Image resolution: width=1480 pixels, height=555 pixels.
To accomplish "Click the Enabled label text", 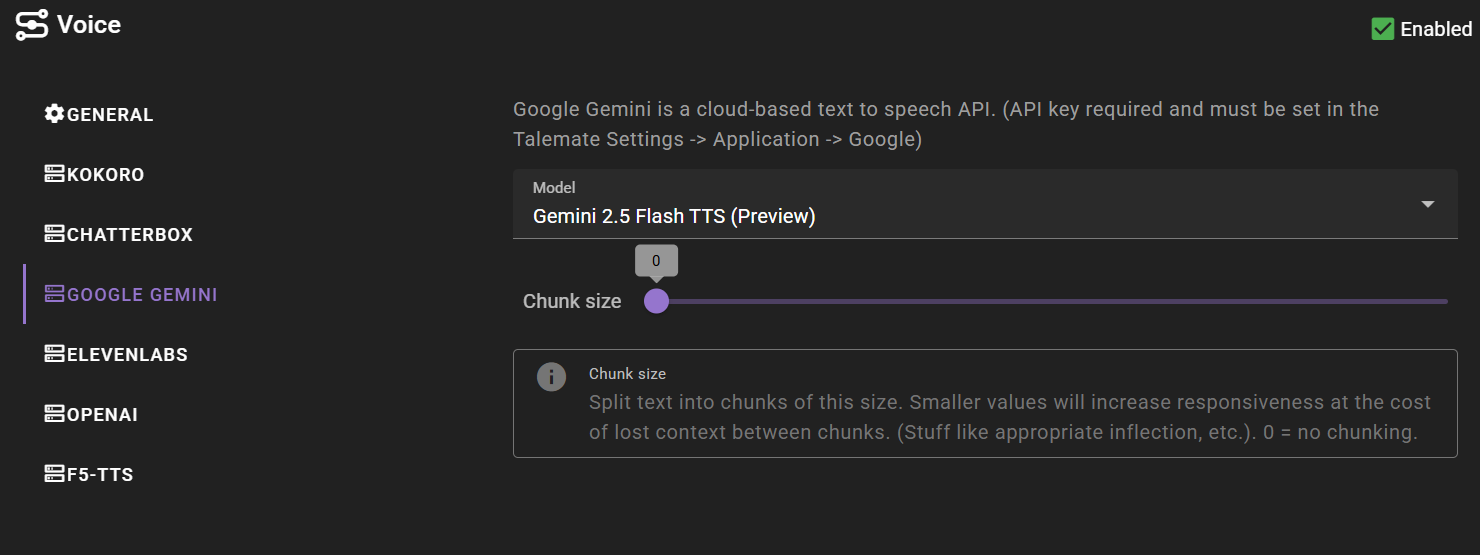I will point(1436,29).
